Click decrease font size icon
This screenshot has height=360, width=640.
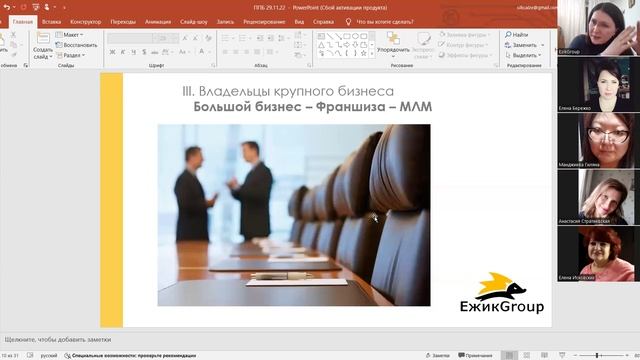click(x=195, y=38)
